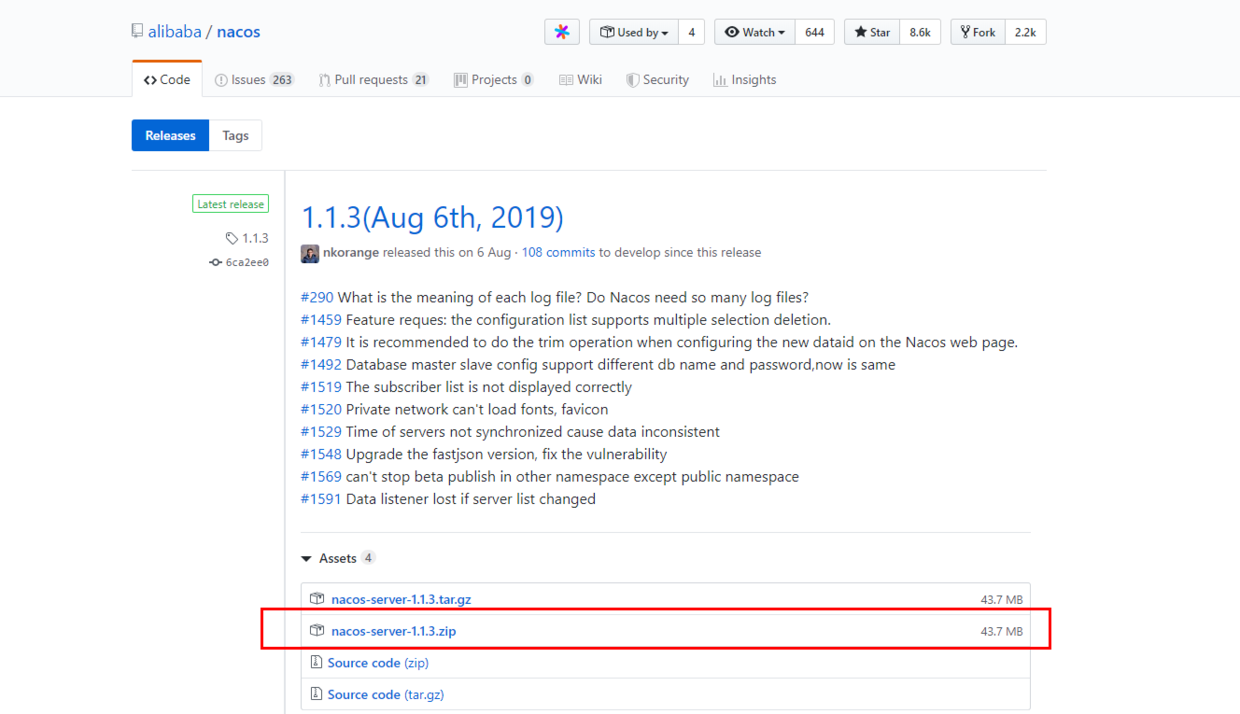
Task: Open the Wiki tab
Action: pyautogui.click(x=581, y=80)
